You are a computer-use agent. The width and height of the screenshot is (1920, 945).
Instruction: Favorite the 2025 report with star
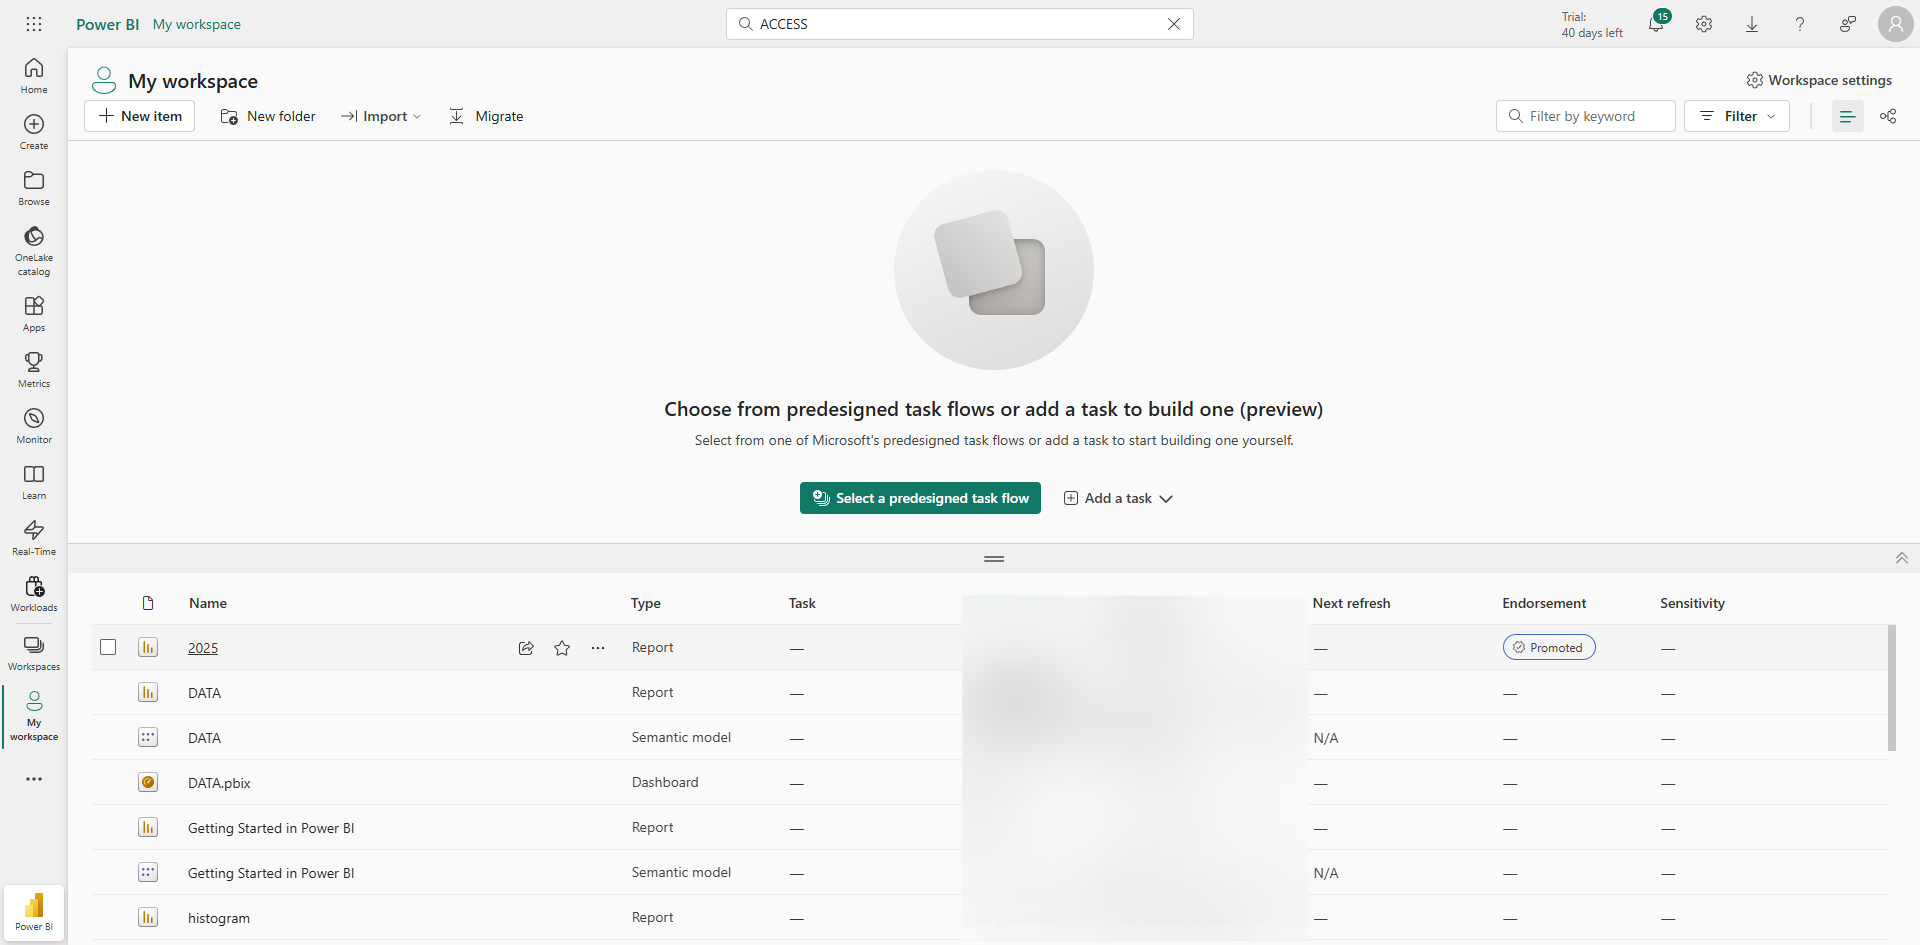(562, 648)
